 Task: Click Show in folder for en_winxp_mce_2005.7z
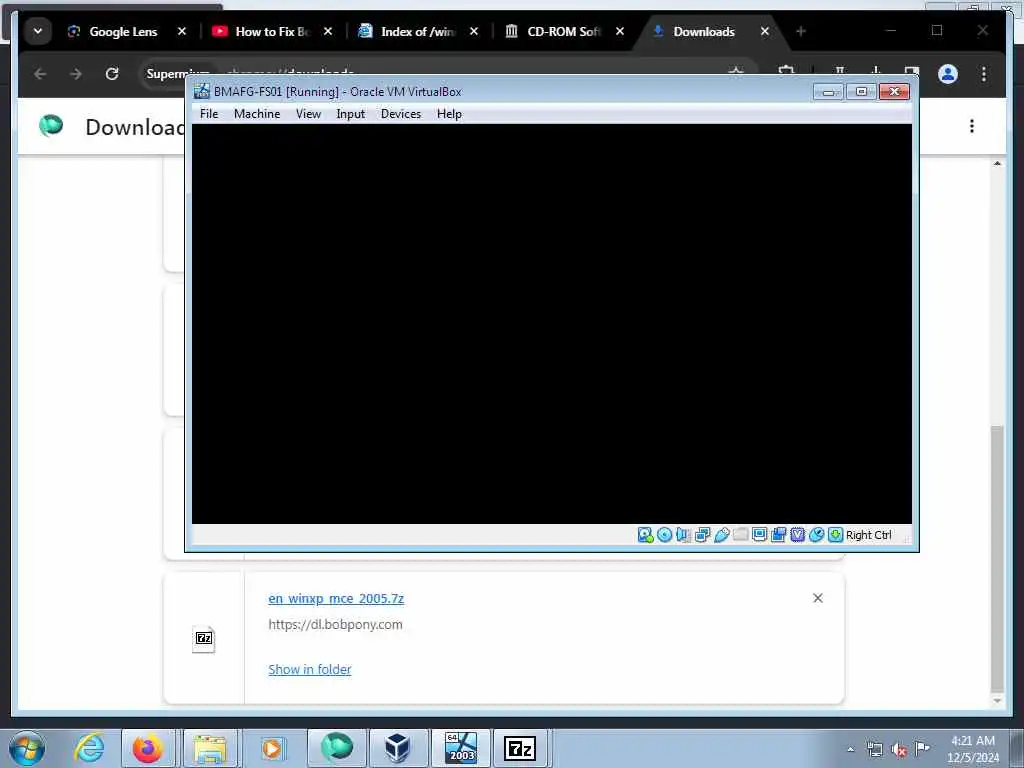[310, 669]
